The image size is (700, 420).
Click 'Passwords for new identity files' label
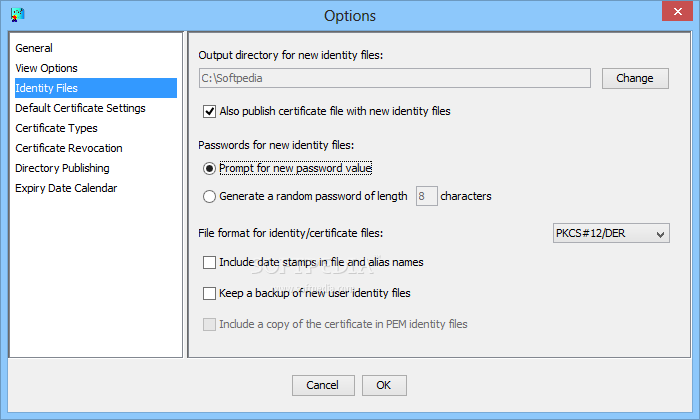pos(276,145)
